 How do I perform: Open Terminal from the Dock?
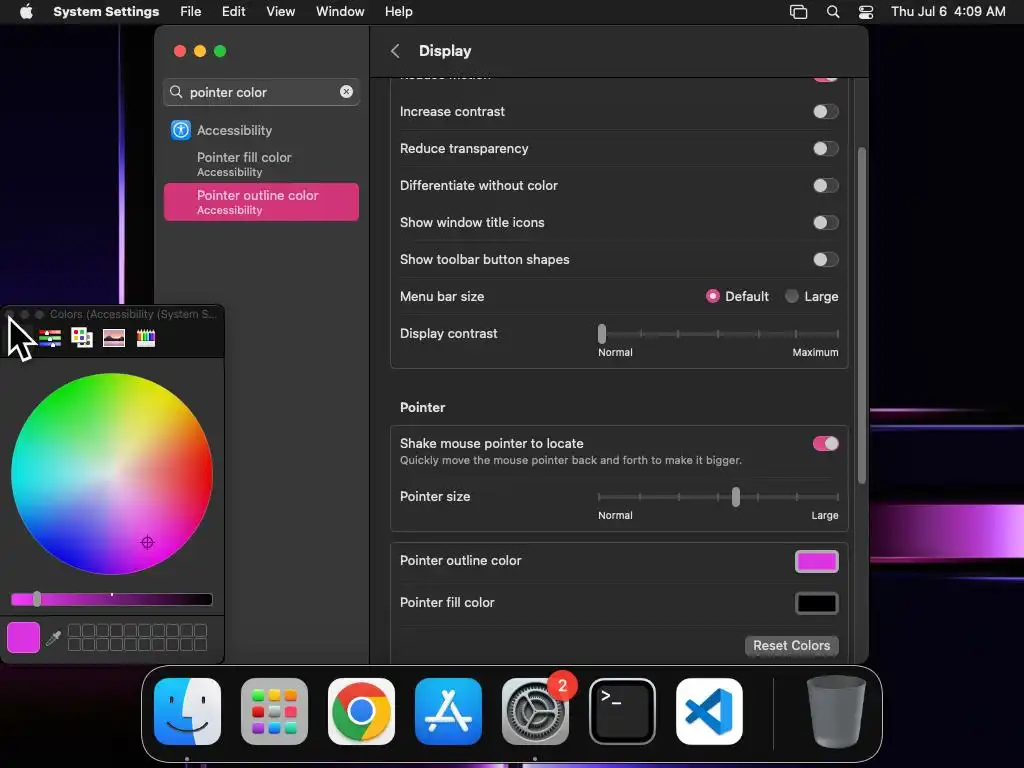[622, 711]
